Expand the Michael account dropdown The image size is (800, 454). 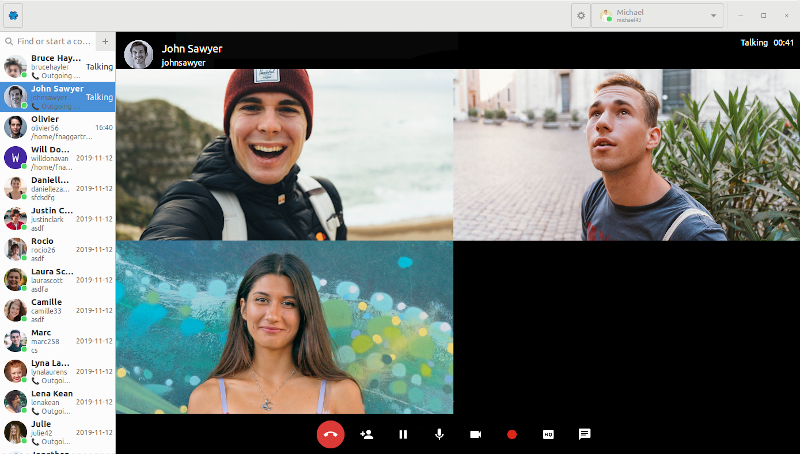coord(657,15)
